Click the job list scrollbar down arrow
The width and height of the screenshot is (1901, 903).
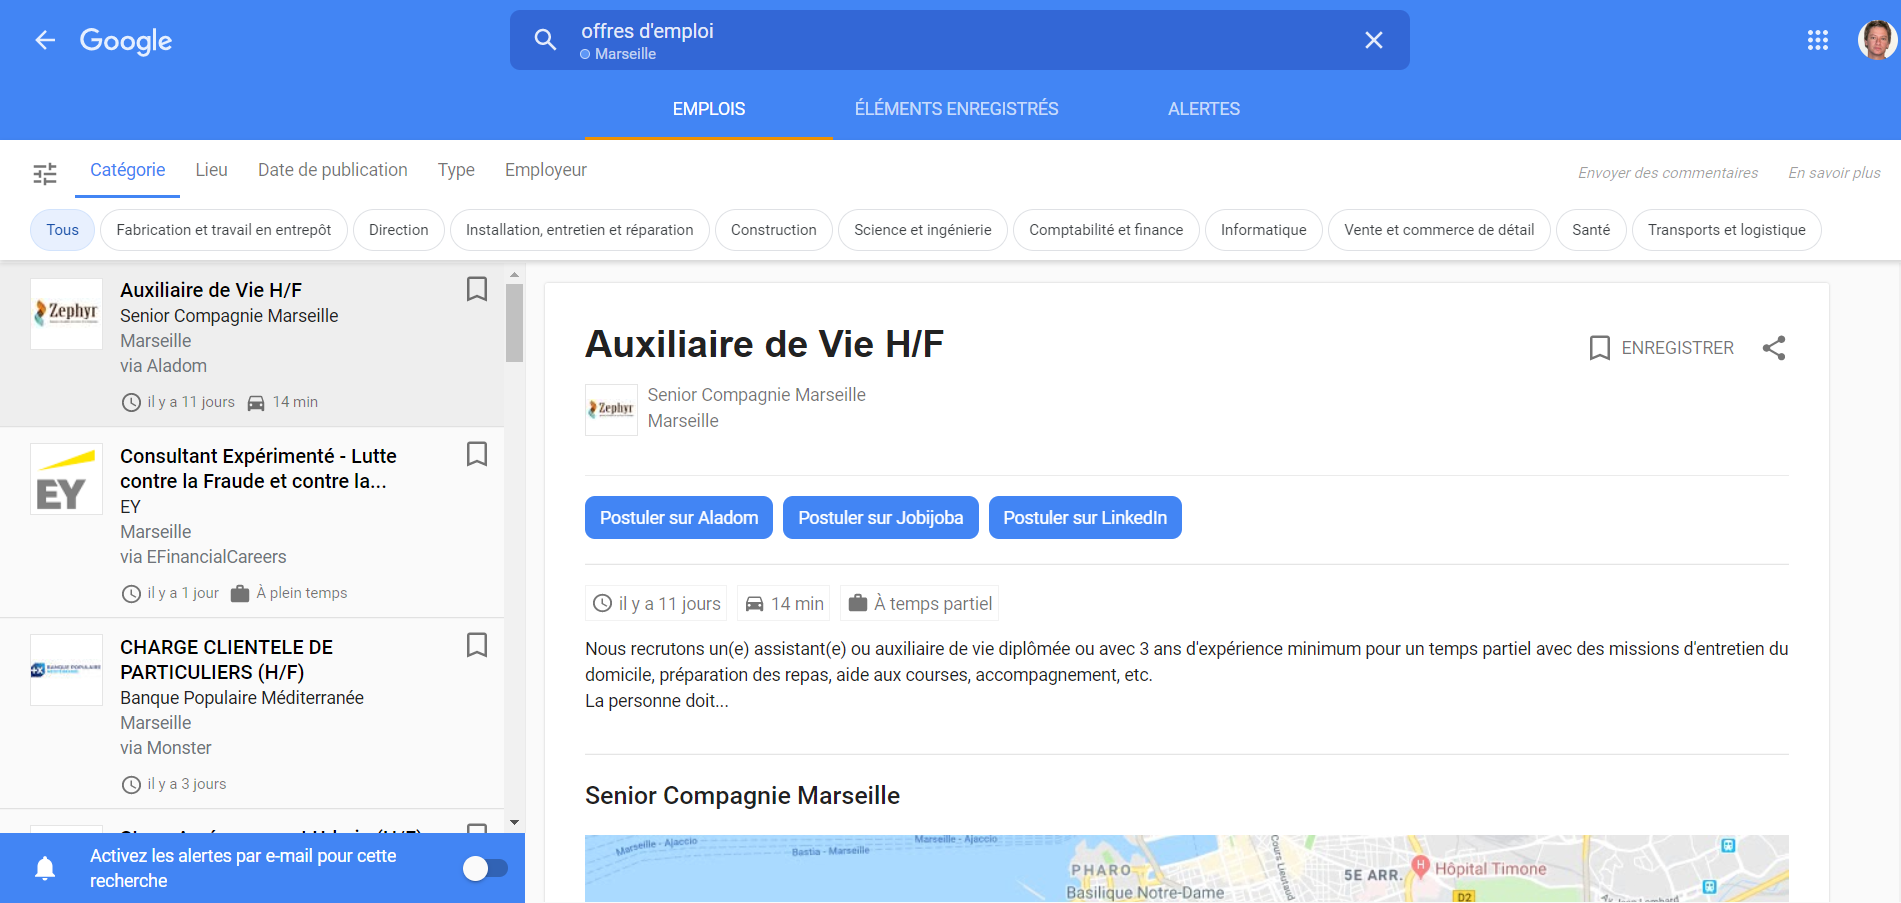[x=514, y=822]
